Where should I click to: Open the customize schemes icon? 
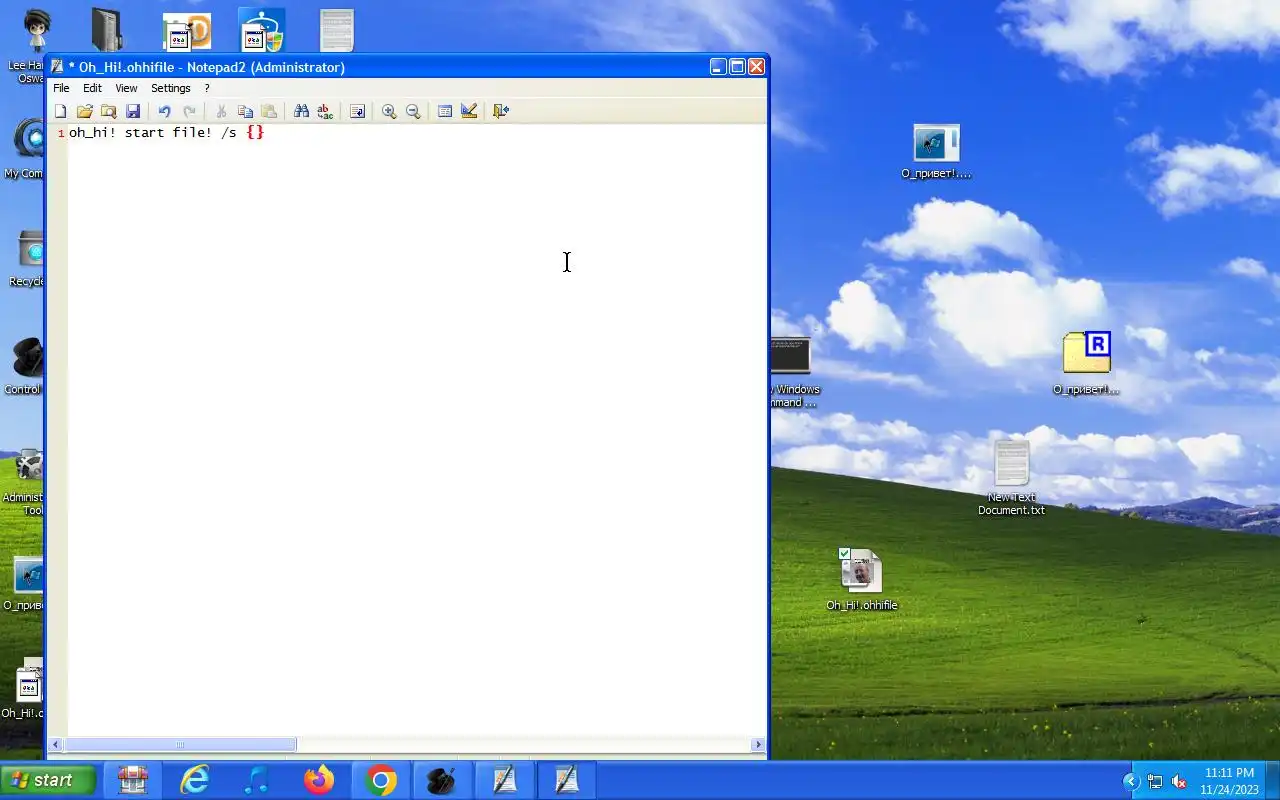469,111
